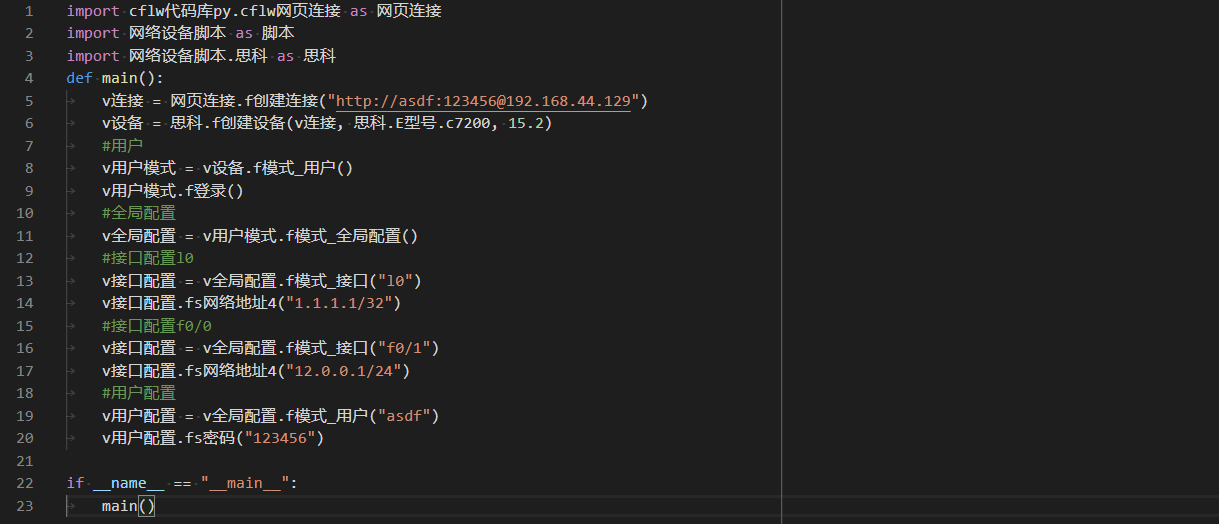Click the comment '#用户配置' on line 18

(x=139, y=393)
